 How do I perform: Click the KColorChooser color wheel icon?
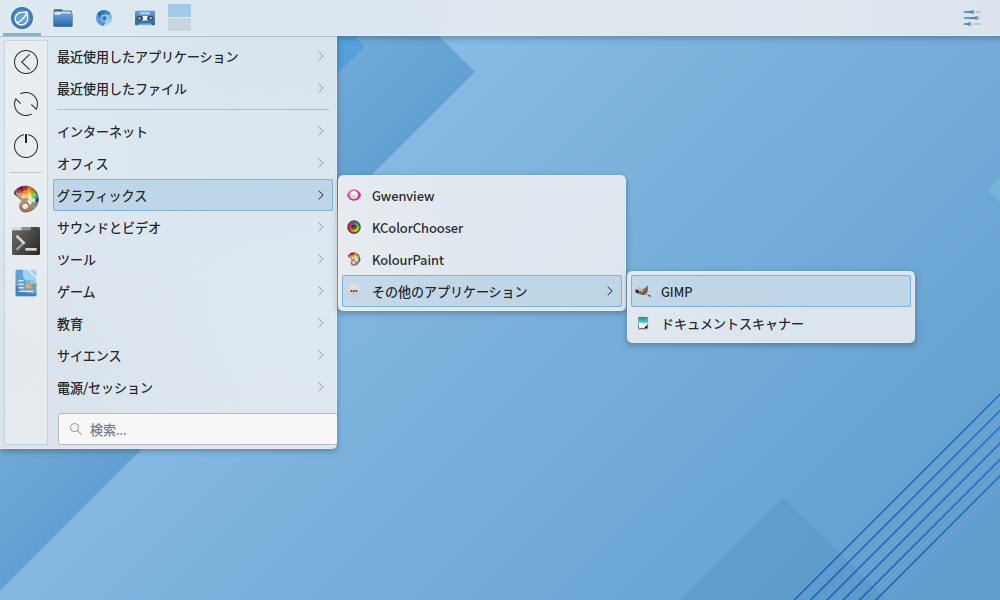[354, 227]
